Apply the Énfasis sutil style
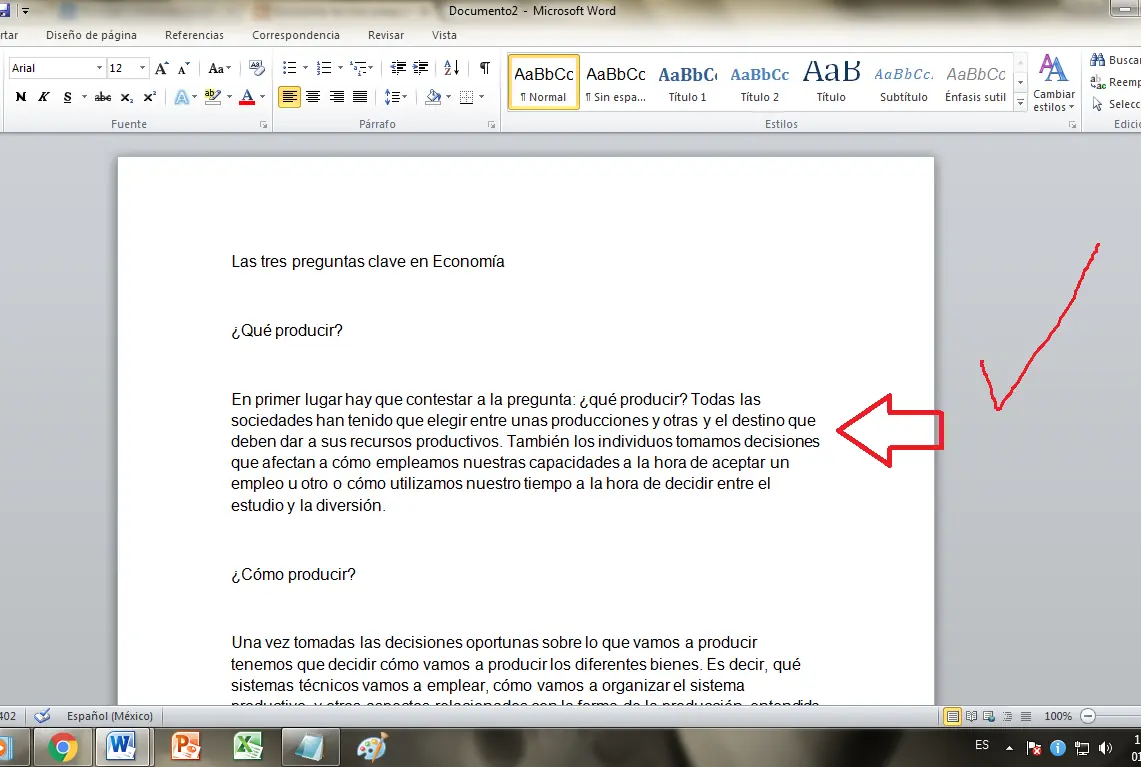 976,82
